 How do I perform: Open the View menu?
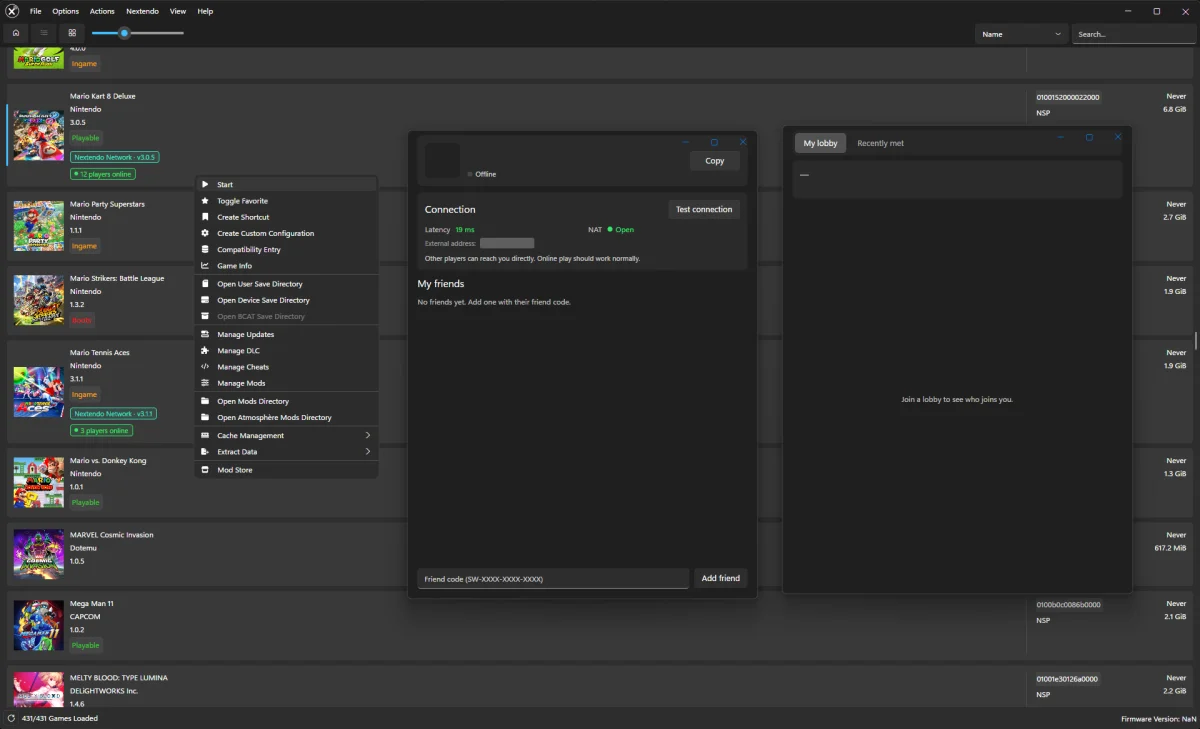[x=178, y=11]
